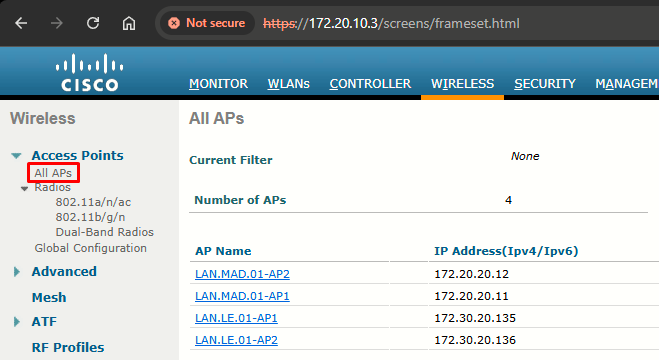Click the Number of APs label
The image size is (659, 360).
coord(240,200)
